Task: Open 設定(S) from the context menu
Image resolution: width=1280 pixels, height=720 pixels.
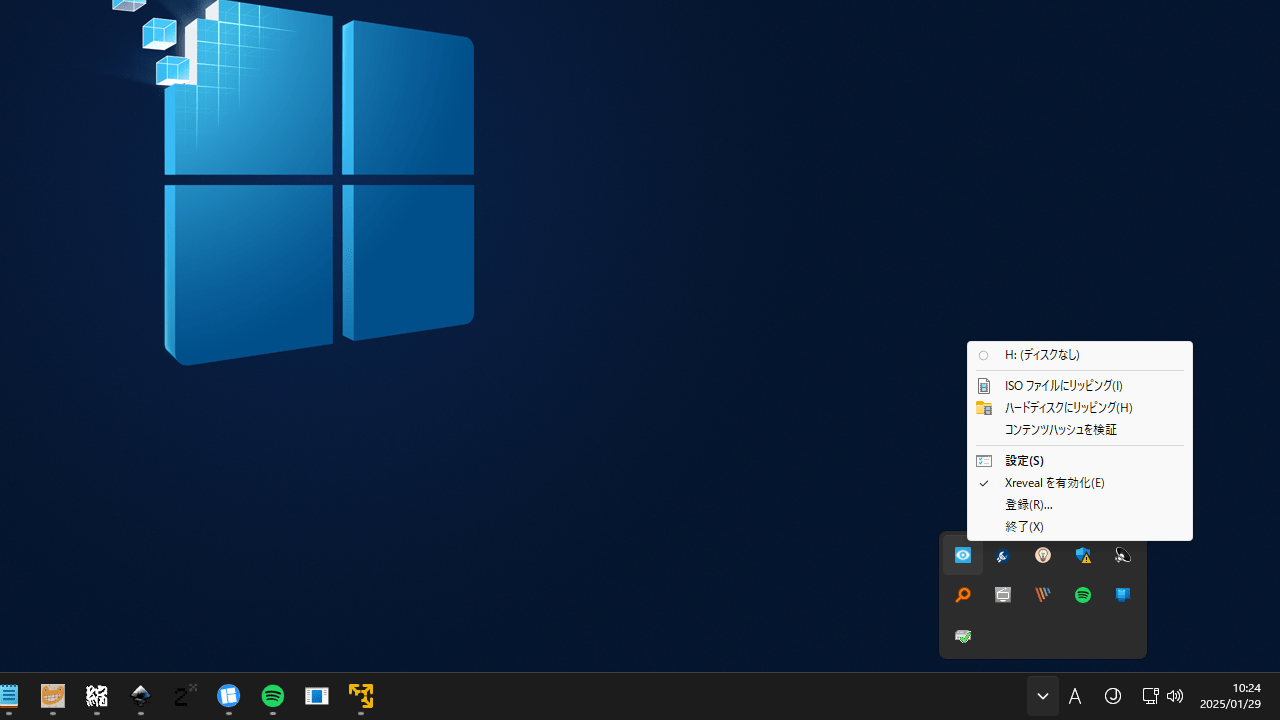Action: pos(1080,461)
